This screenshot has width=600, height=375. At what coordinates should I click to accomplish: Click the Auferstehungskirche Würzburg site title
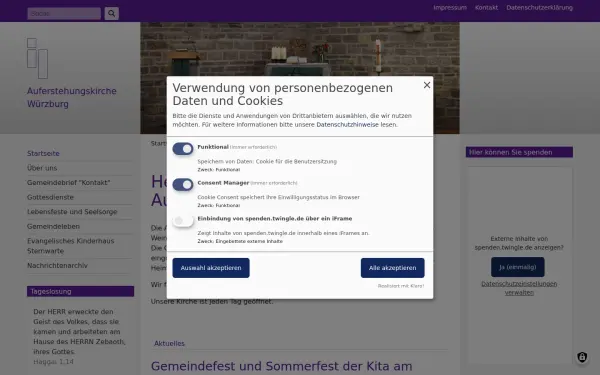pos(72,98)
